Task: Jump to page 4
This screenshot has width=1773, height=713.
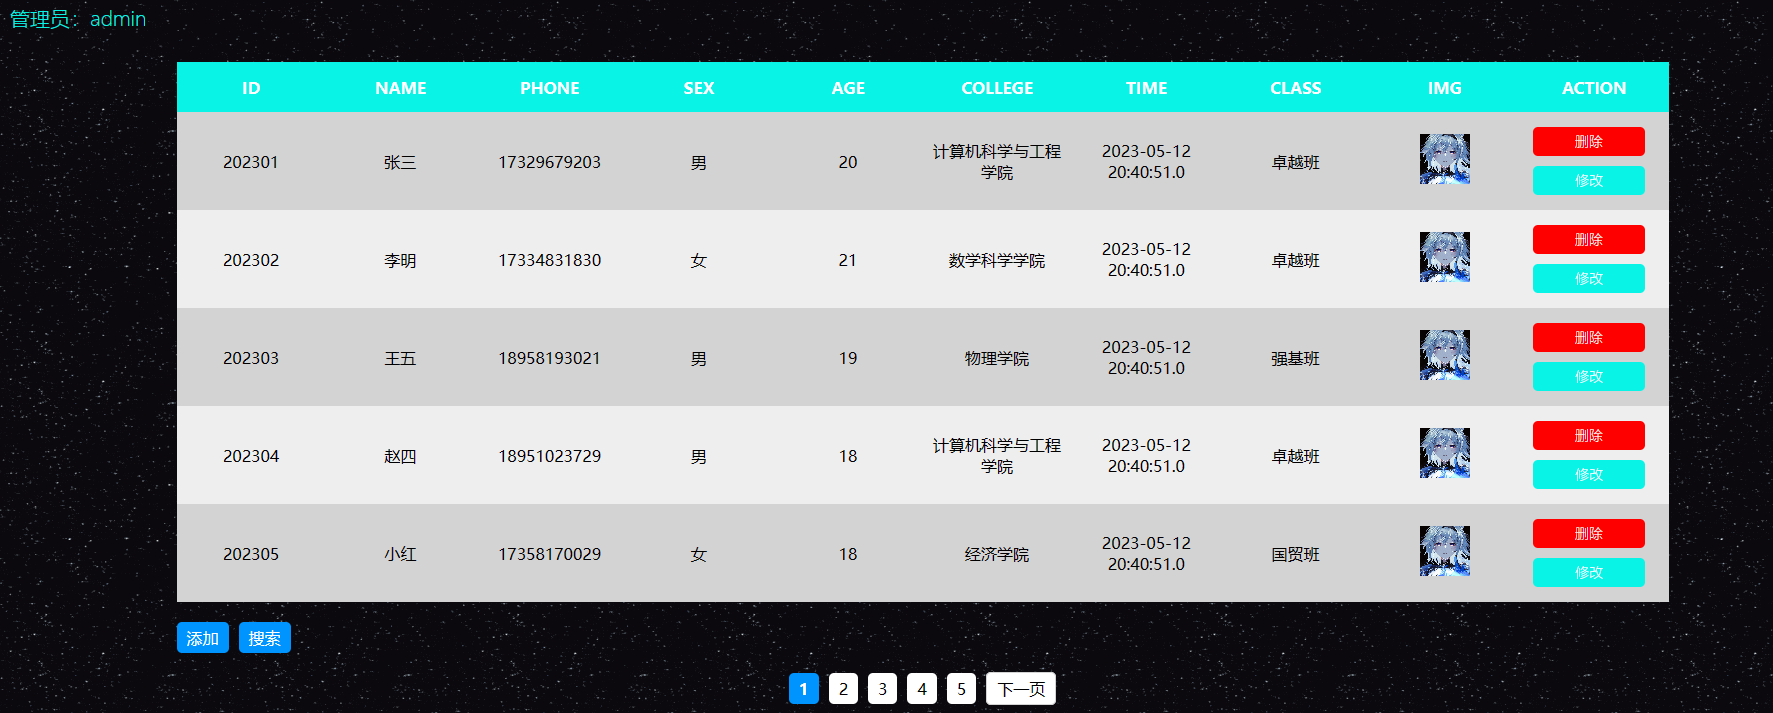Action: point(922,688)
